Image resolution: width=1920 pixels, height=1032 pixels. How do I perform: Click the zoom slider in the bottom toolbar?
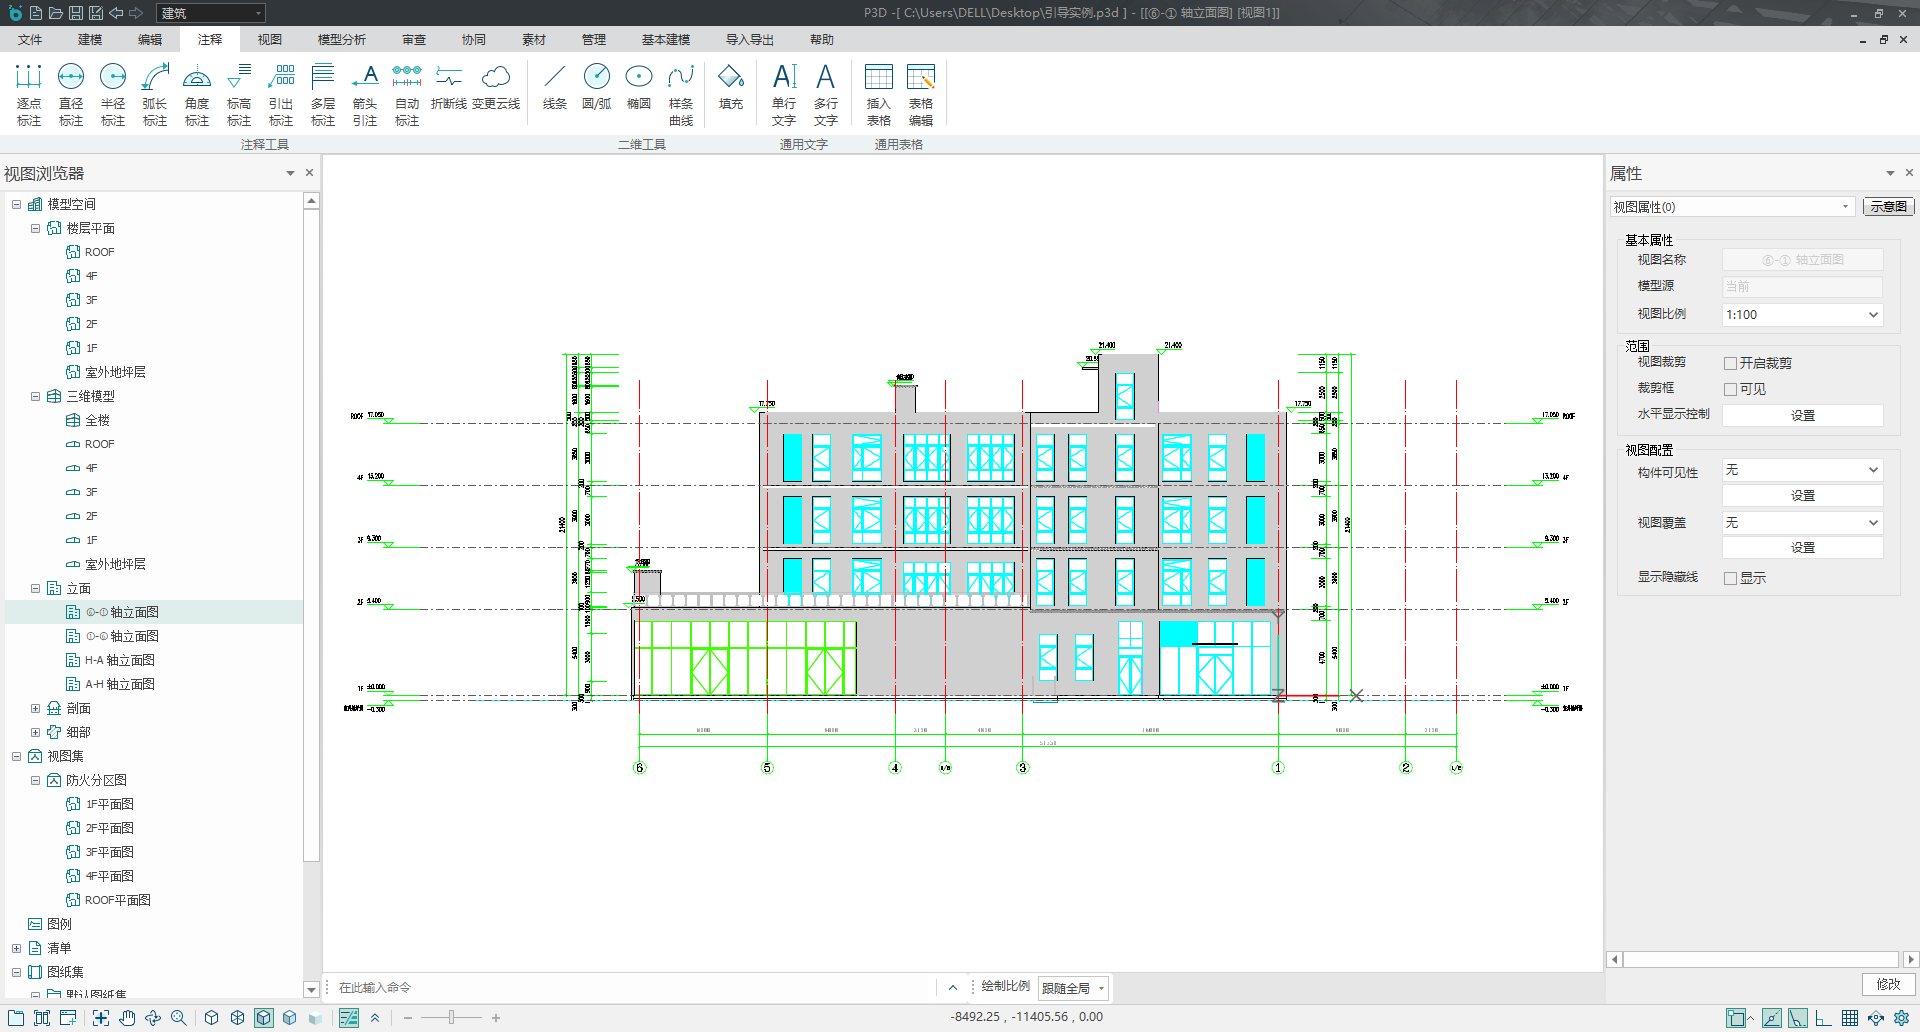451,1018
